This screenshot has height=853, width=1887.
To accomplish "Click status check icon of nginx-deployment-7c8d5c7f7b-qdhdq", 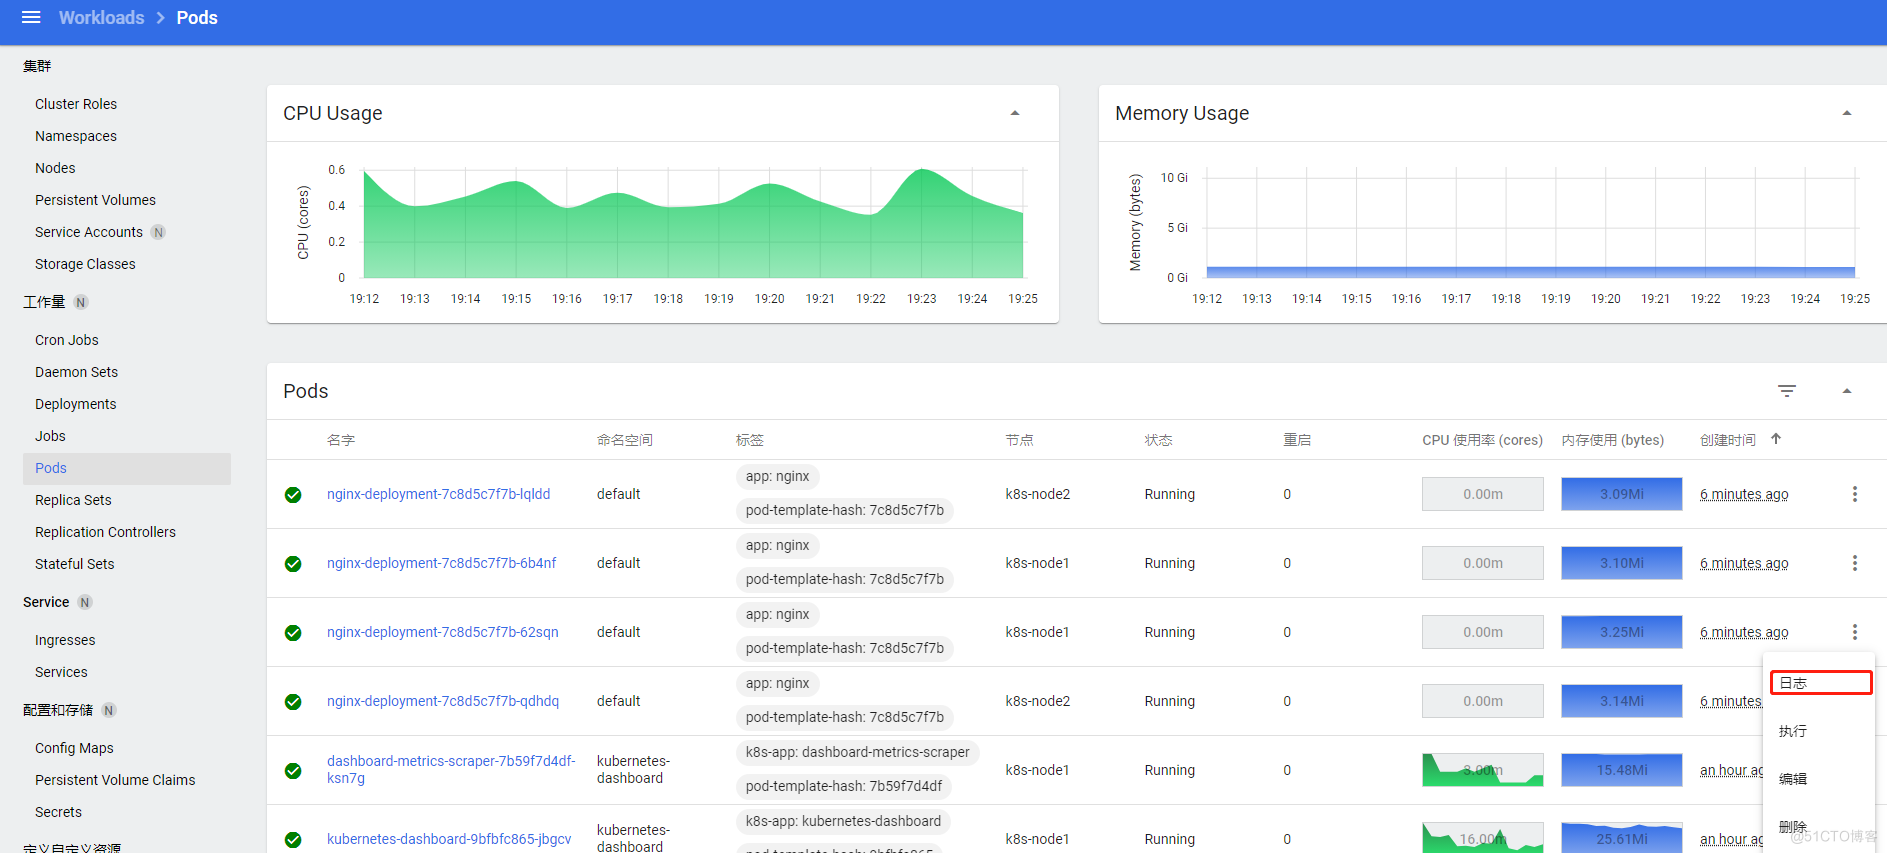I will pos(293,702).
